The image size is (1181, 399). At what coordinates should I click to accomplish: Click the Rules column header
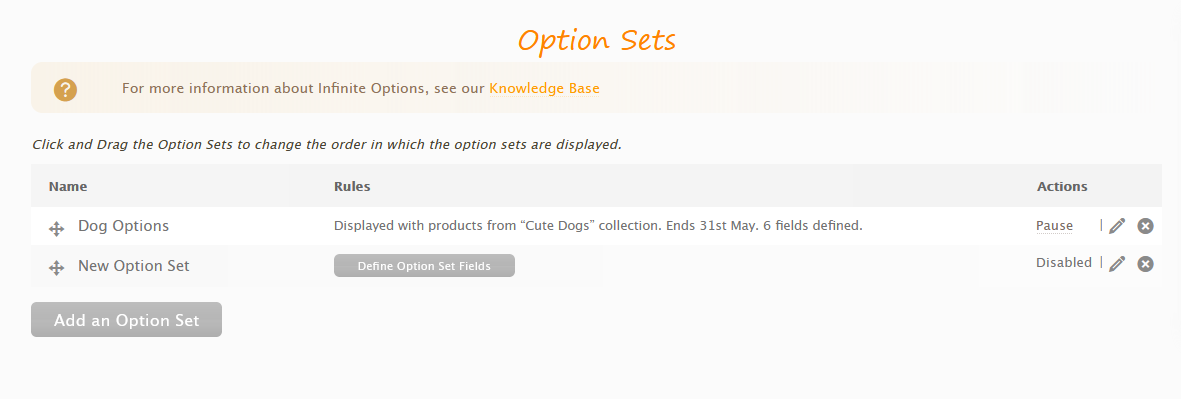pyautogui.click(x=352, y=186)
